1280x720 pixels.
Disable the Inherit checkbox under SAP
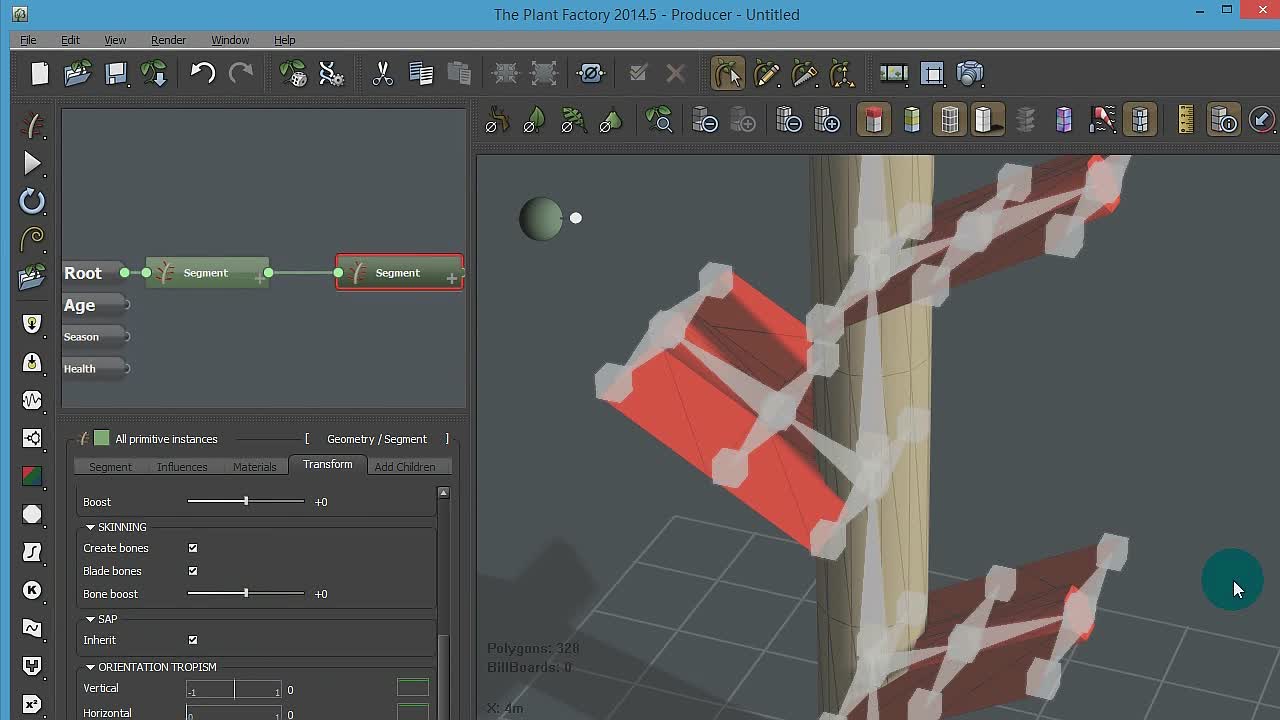point(193,640)
